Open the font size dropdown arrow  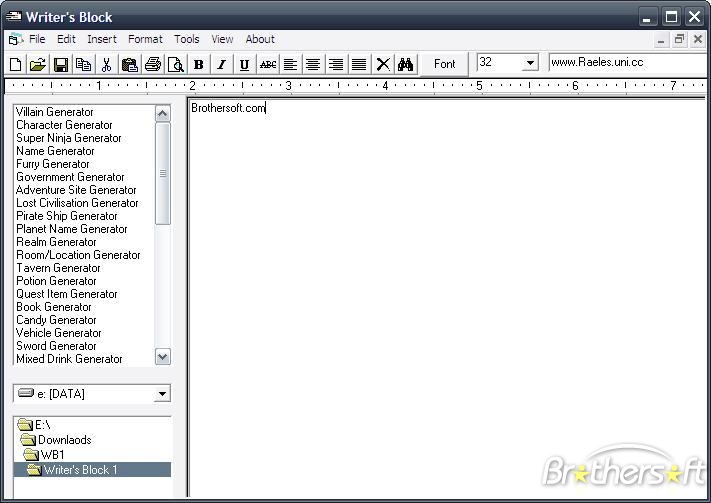click(530, 63)
